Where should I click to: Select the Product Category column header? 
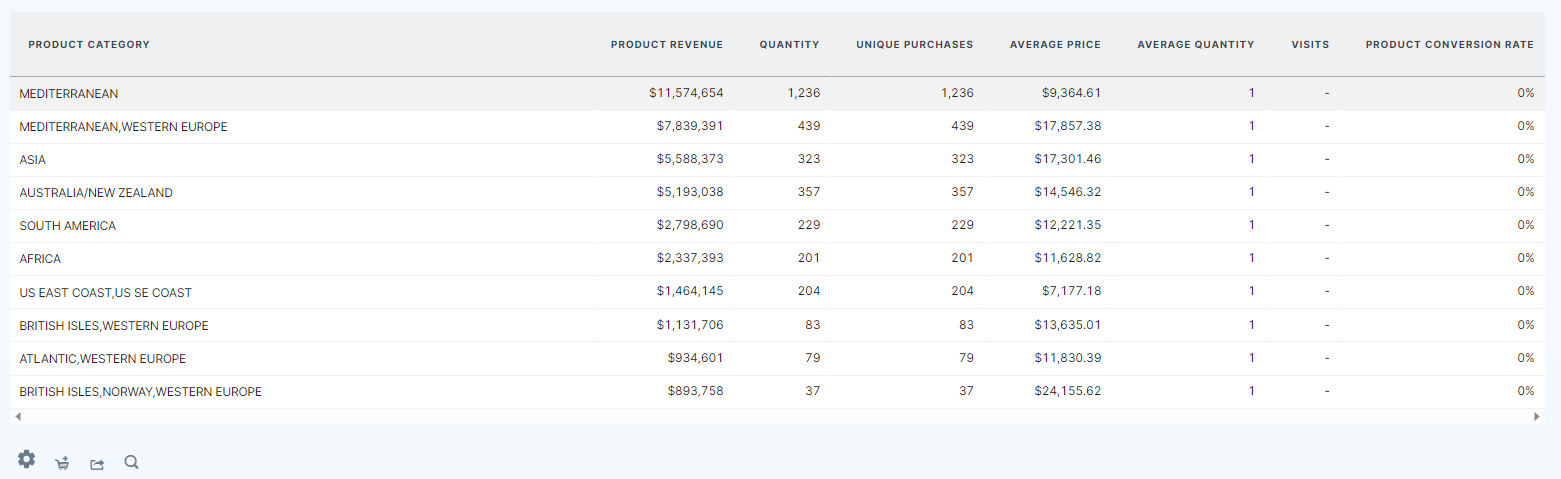coord(89,45)
